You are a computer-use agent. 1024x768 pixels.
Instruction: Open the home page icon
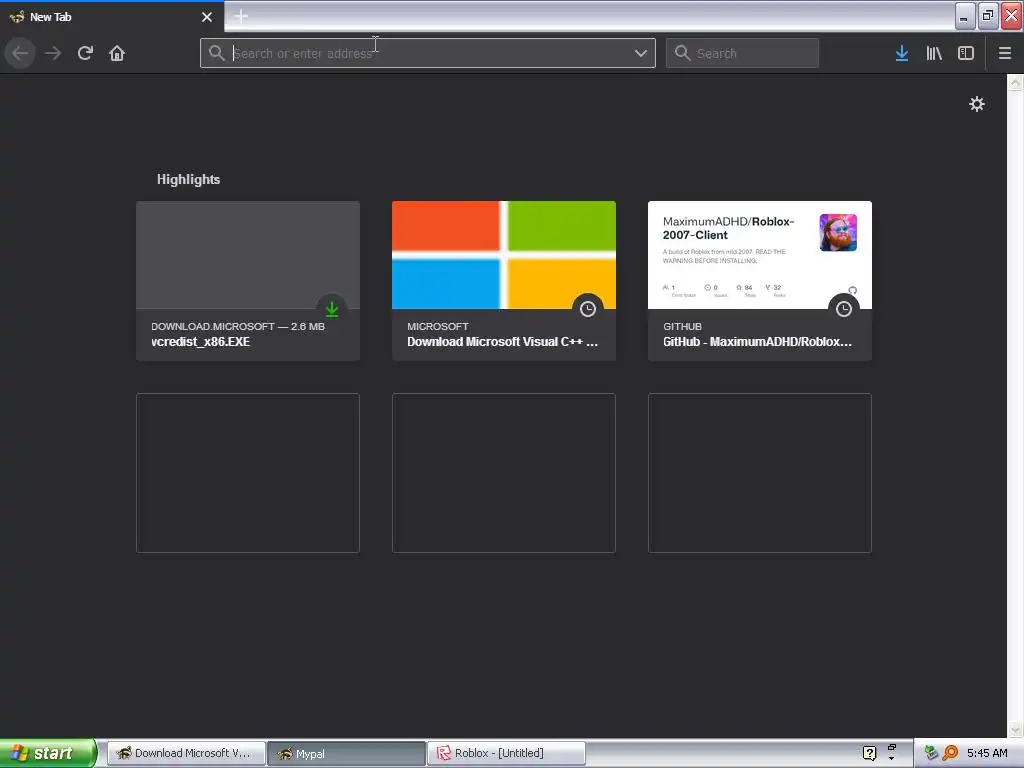coord(117,53)
